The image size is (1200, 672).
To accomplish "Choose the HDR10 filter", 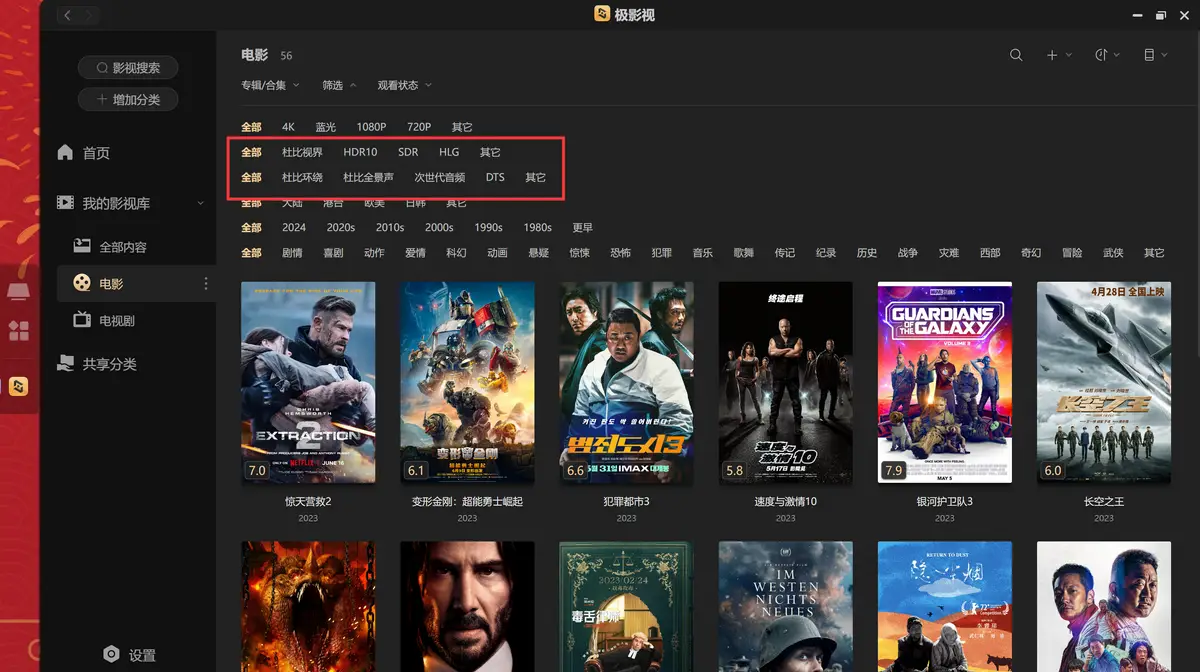I will pyautogui.click(x=360, y=152).
